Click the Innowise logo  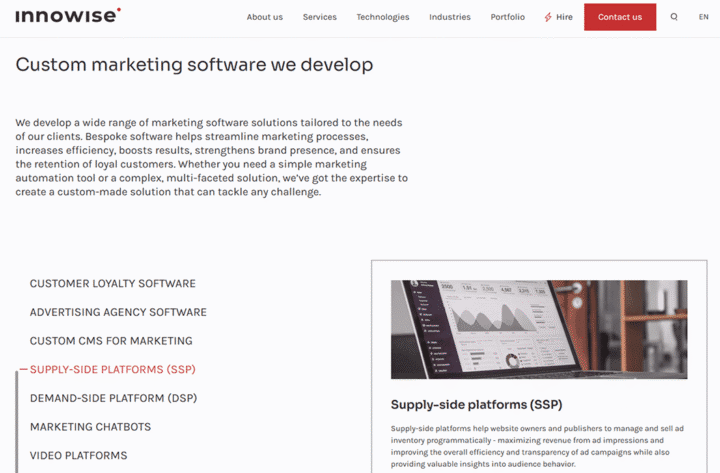(x=68, y=16)
